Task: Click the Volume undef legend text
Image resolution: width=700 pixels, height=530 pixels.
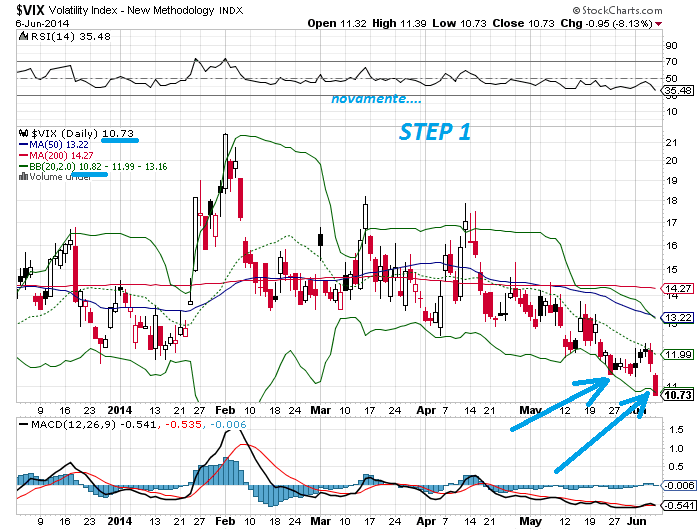Action: (x=60, y=177)
